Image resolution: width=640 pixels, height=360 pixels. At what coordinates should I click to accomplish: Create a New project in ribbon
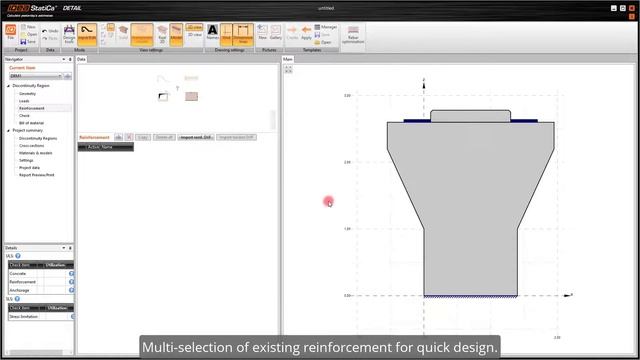pyautogui.click(x=28, y=27)
